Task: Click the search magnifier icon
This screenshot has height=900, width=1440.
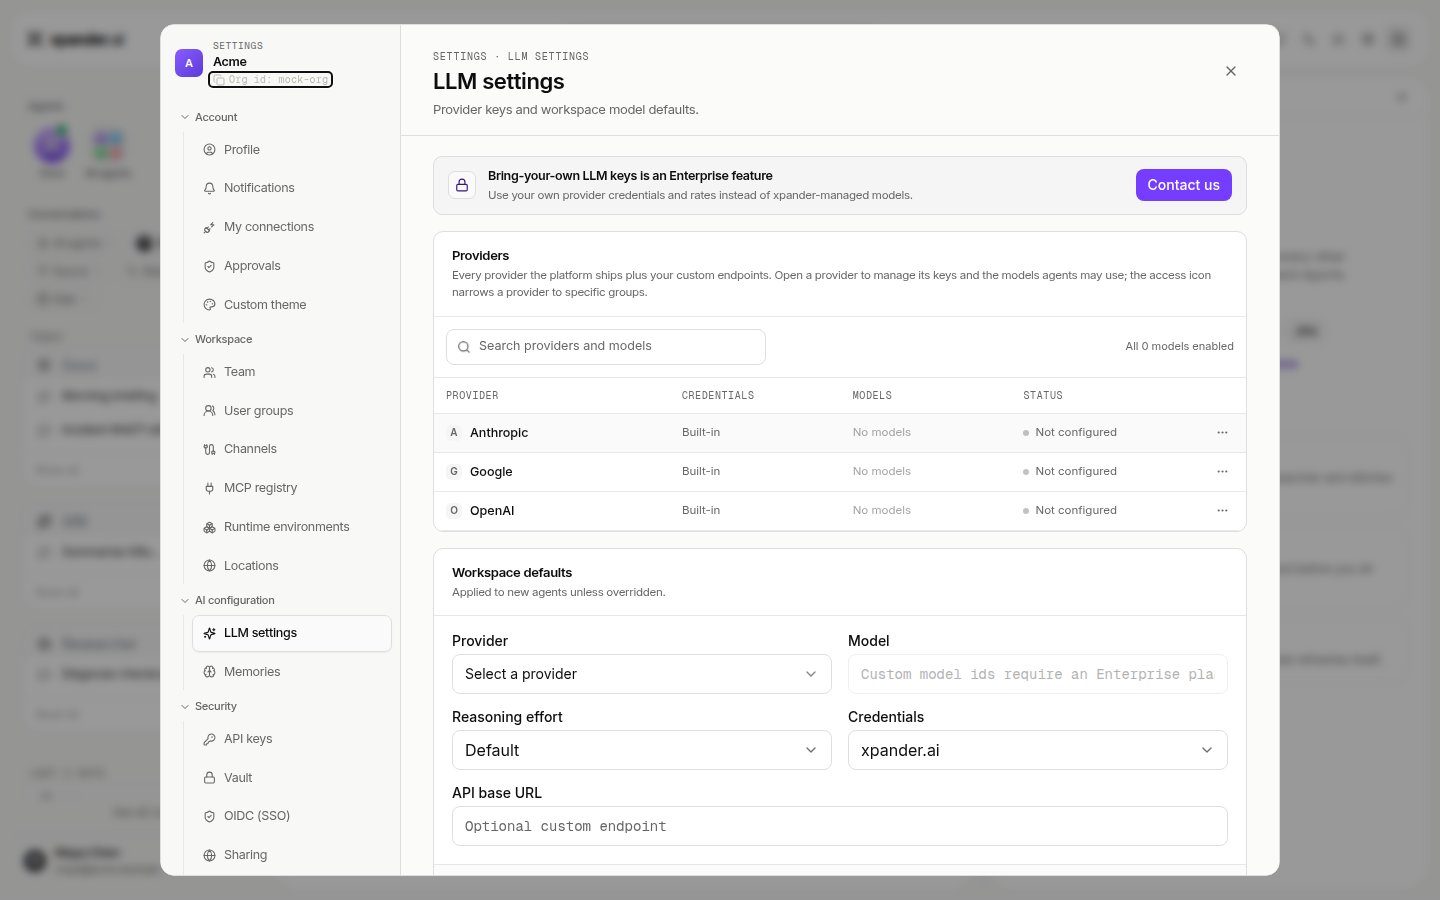Action: tap(464, 347)
